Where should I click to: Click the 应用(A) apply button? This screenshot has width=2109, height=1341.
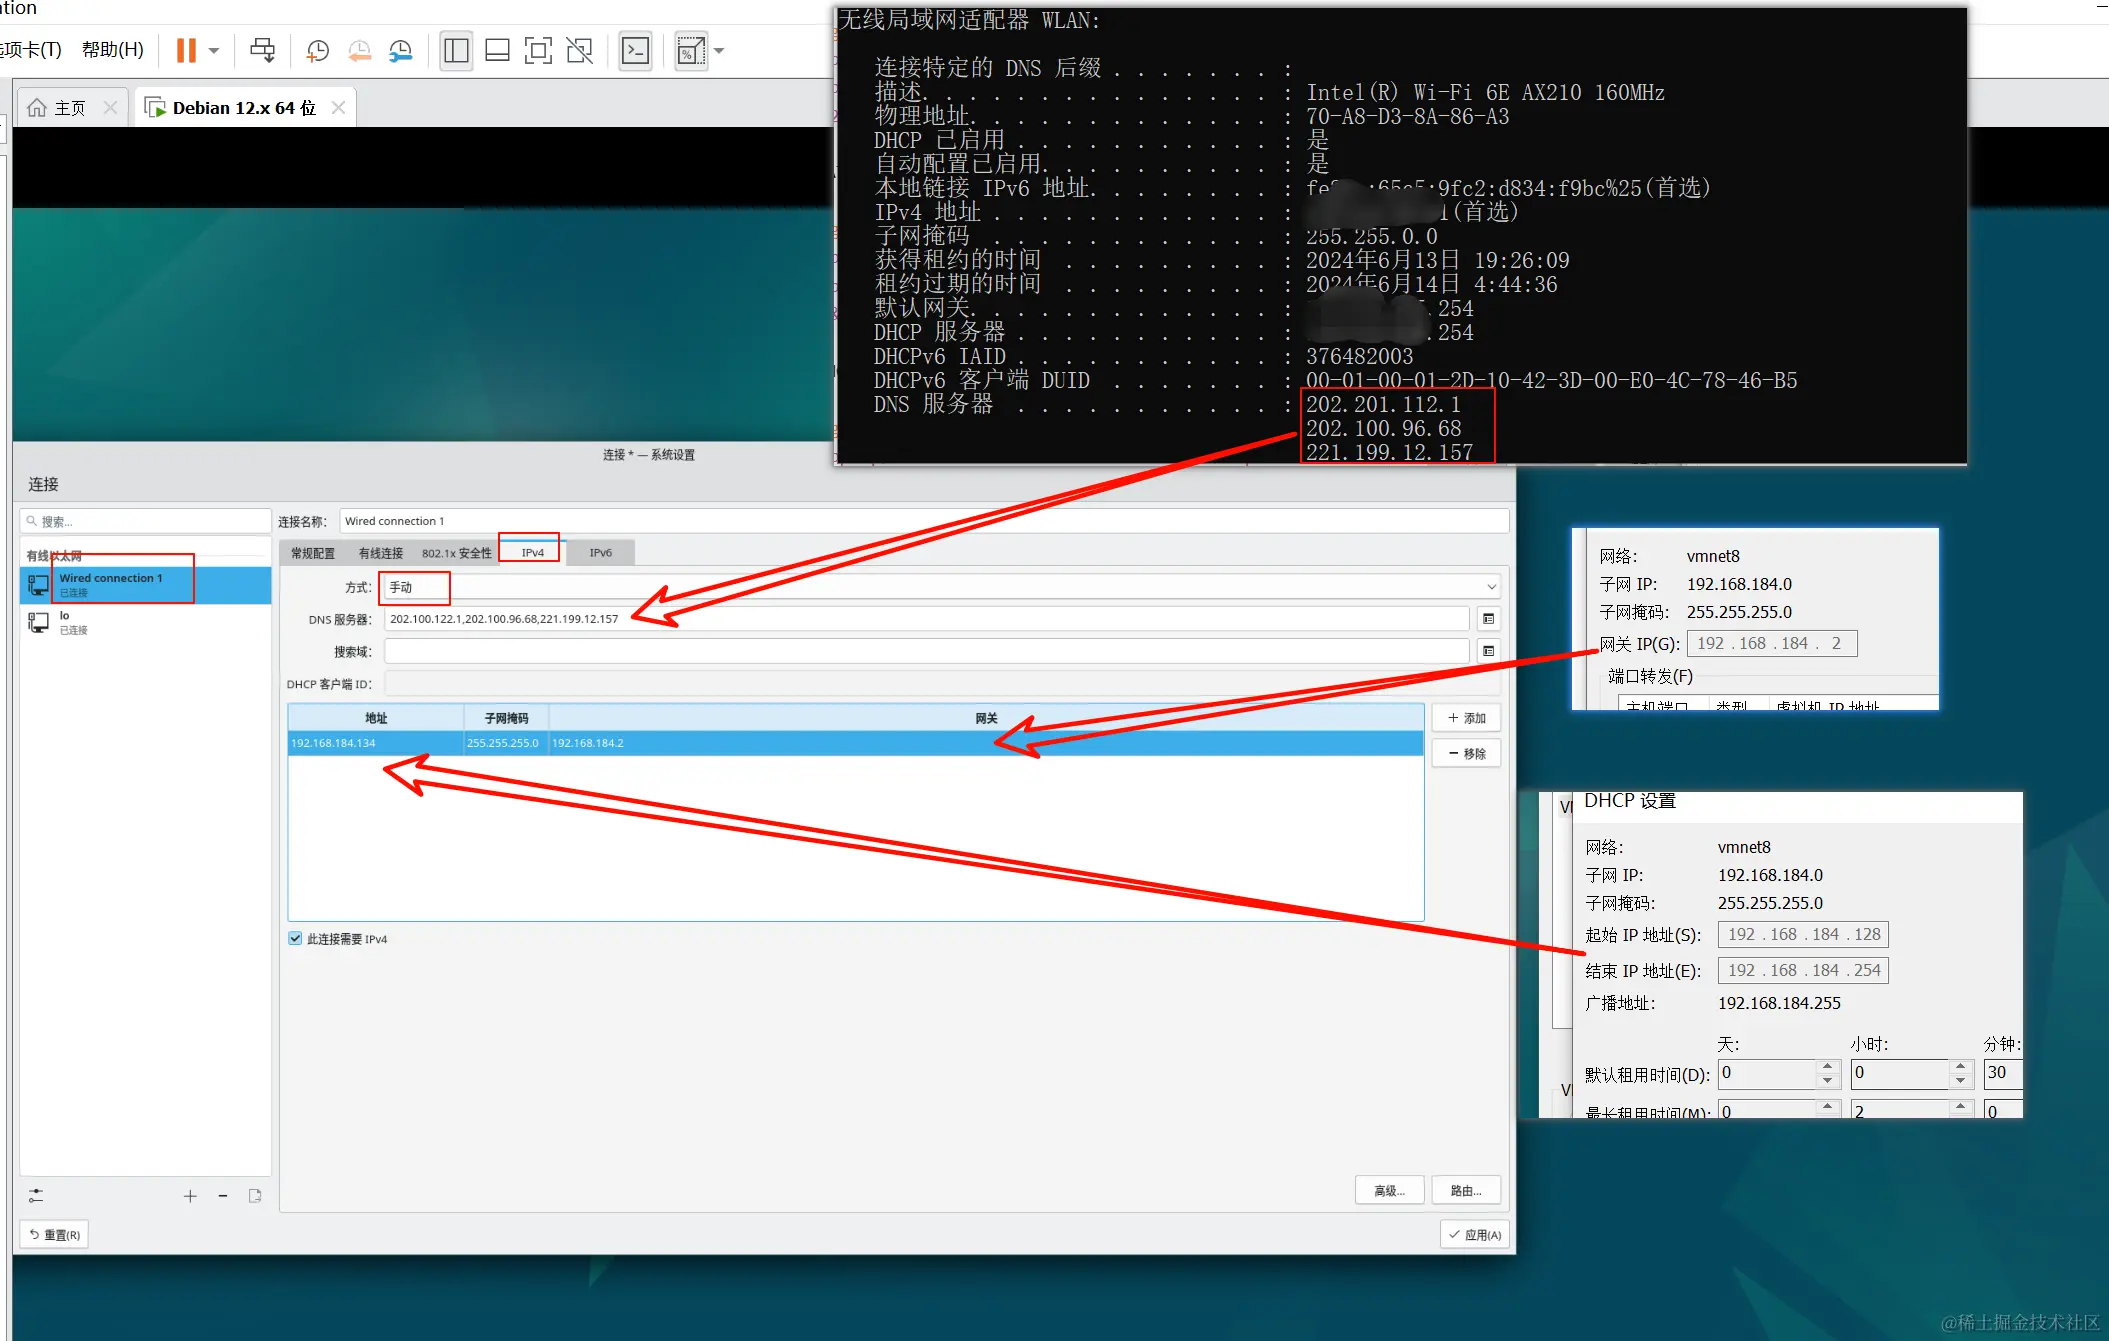1475,1234
